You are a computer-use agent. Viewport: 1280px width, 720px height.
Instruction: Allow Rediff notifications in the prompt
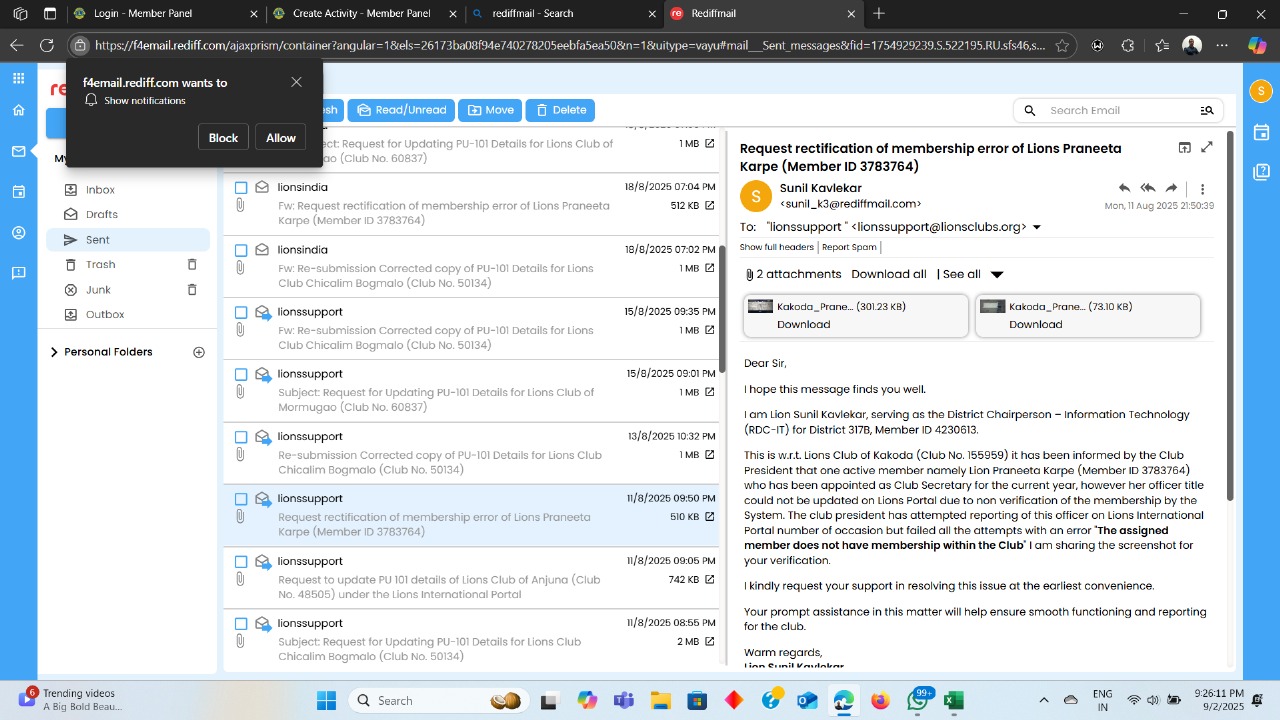click(280, 137)
